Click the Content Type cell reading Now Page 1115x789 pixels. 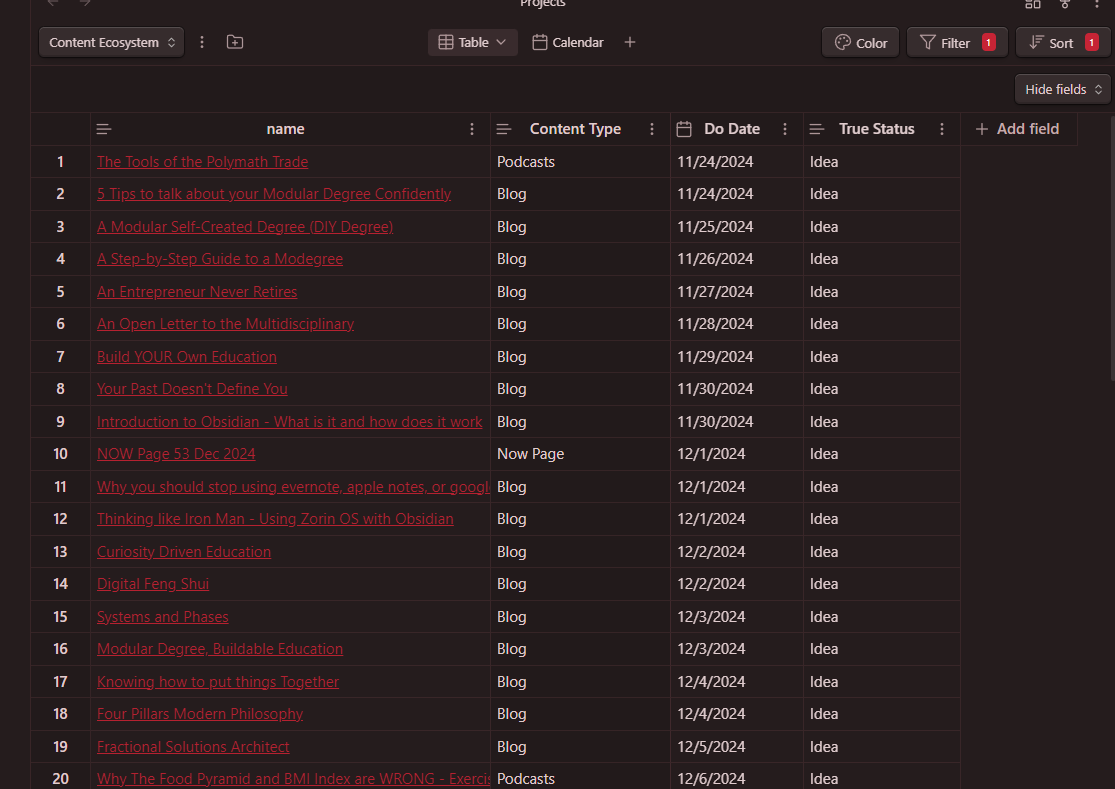[x=579, y=454]
